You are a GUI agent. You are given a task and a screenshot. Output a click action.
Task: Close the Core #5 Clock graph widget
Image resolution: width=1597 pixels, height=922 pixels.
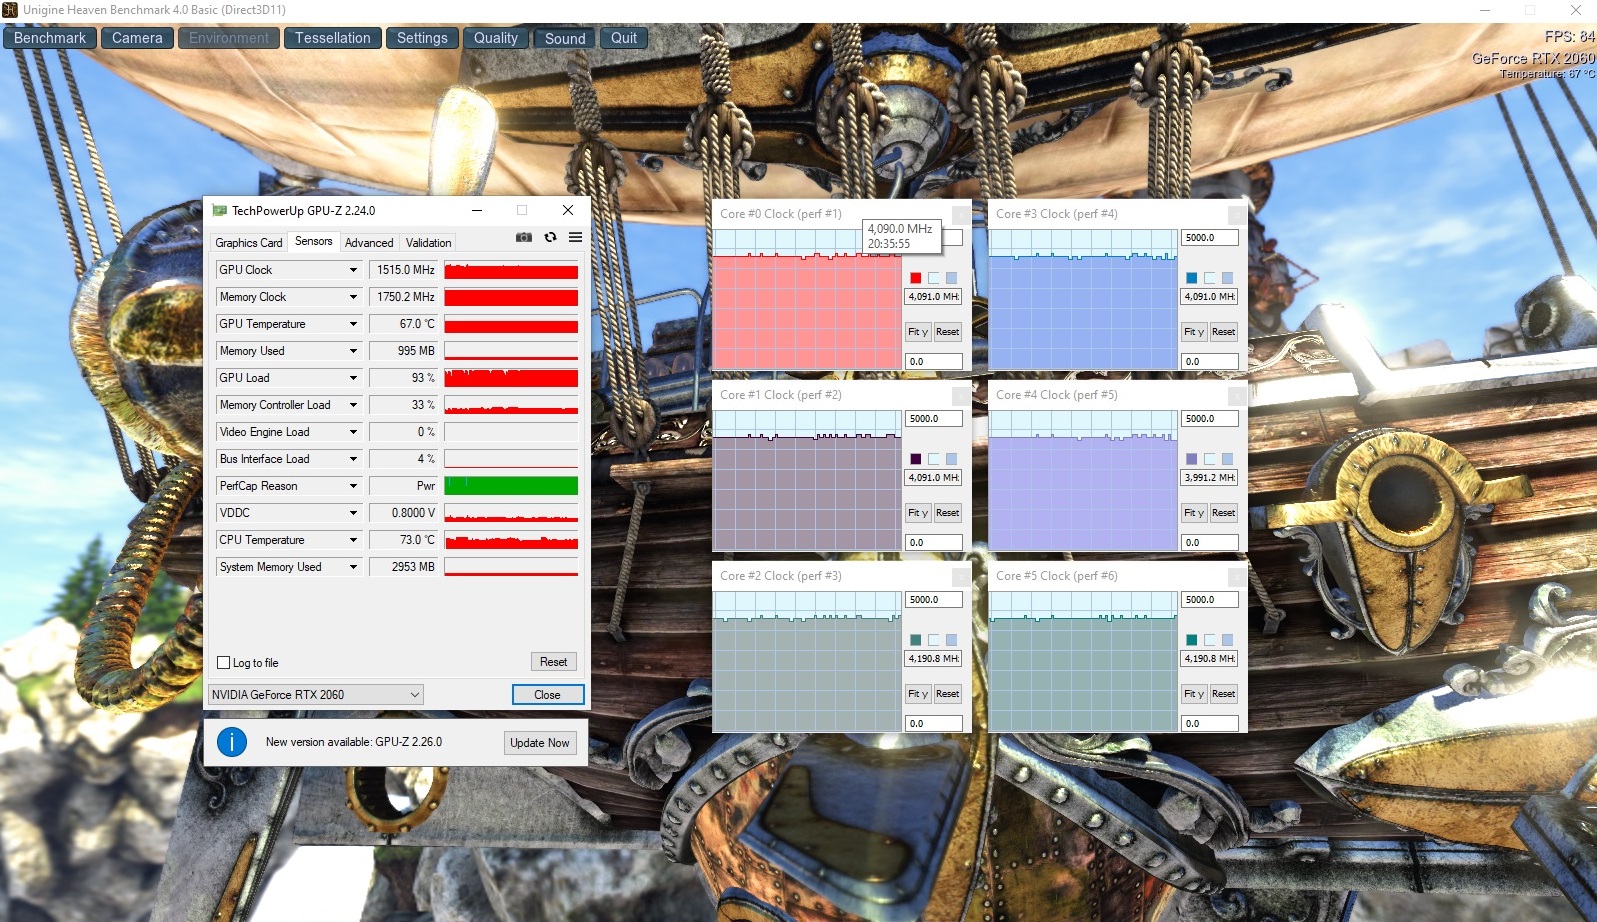tap(1235, 576)
